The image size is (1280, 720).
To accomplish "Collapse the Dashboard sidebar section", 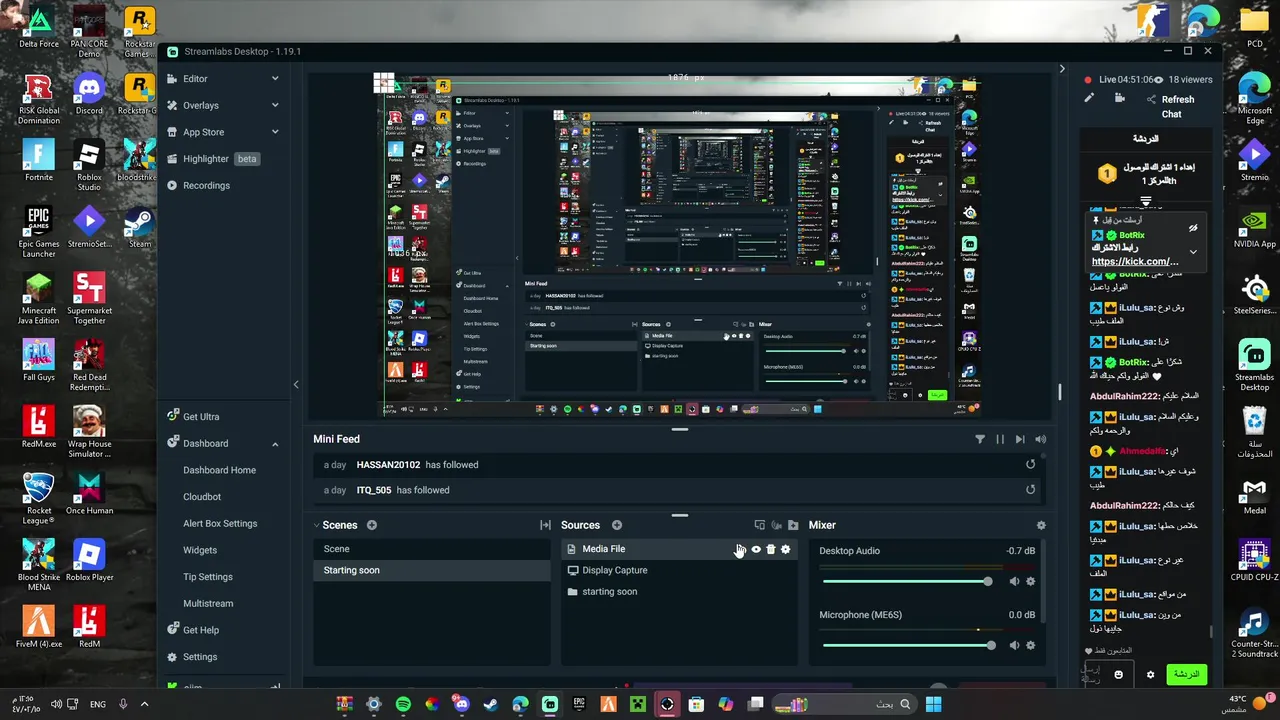I will click(x=275, y=443).
